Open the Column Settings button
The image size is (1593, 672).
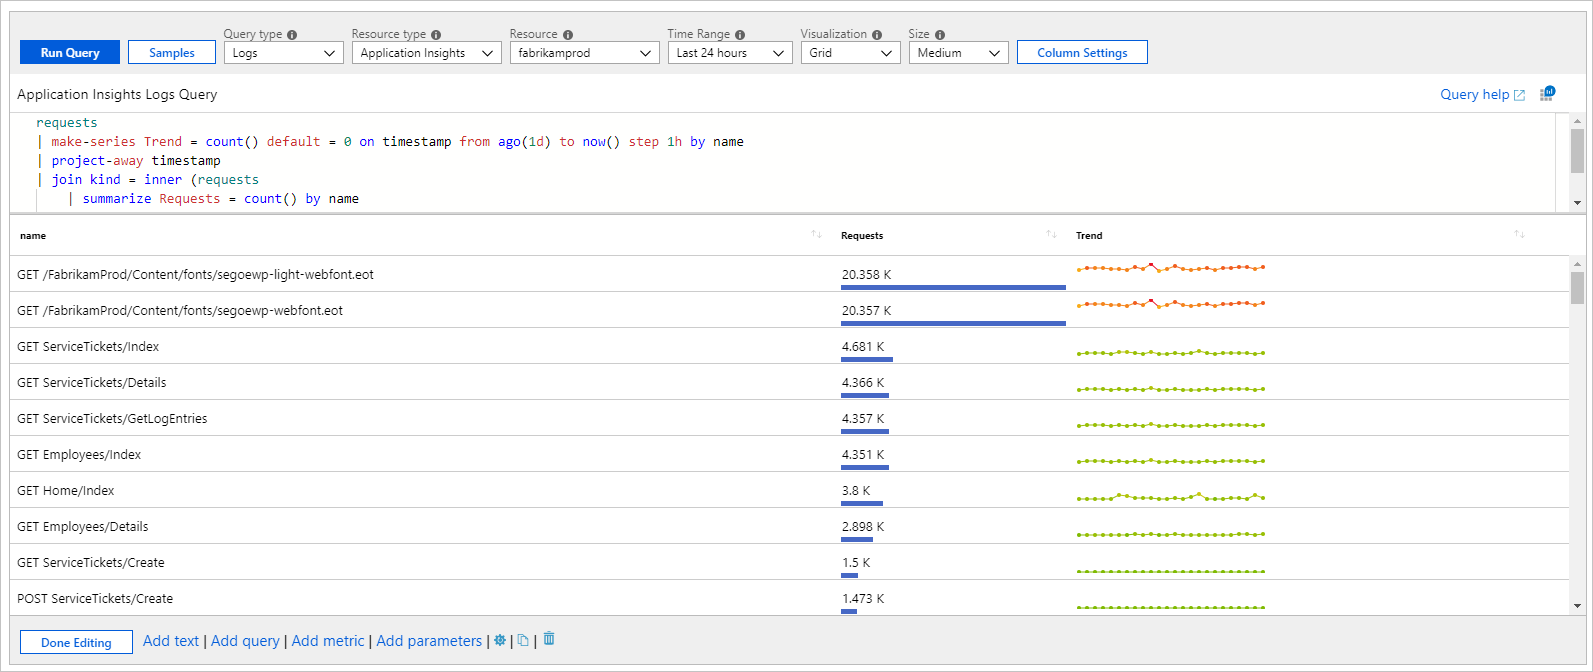[1082, 53]
